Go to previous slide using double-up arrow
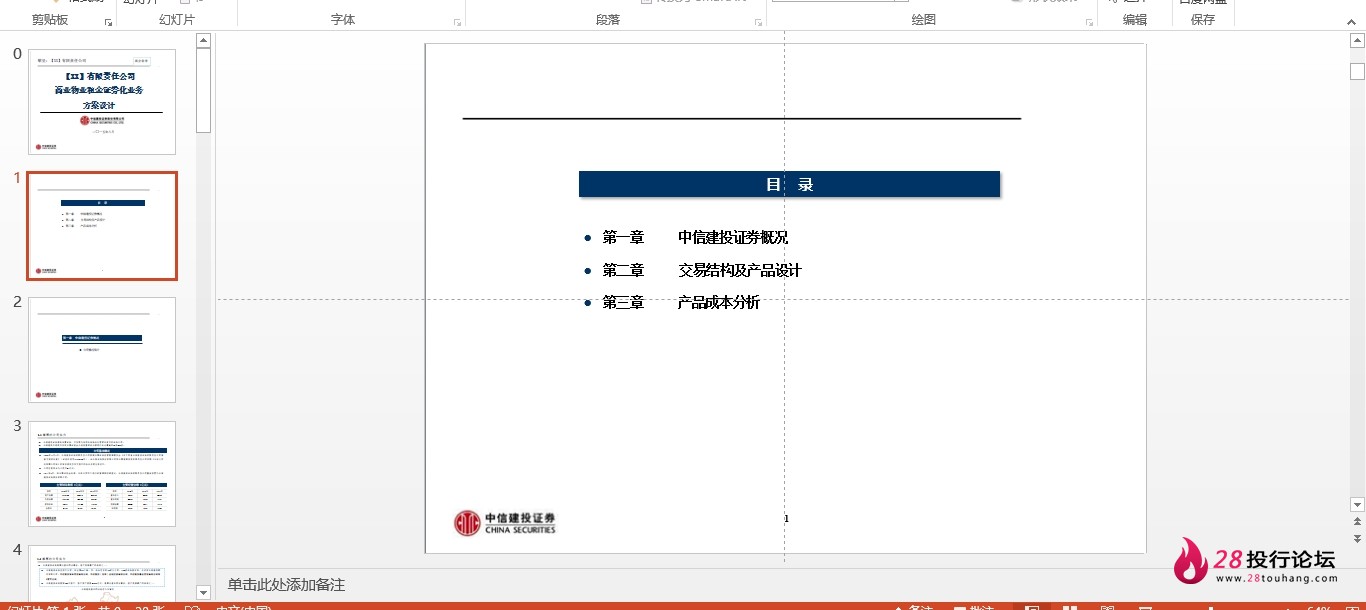 [x=1357, y=522]
